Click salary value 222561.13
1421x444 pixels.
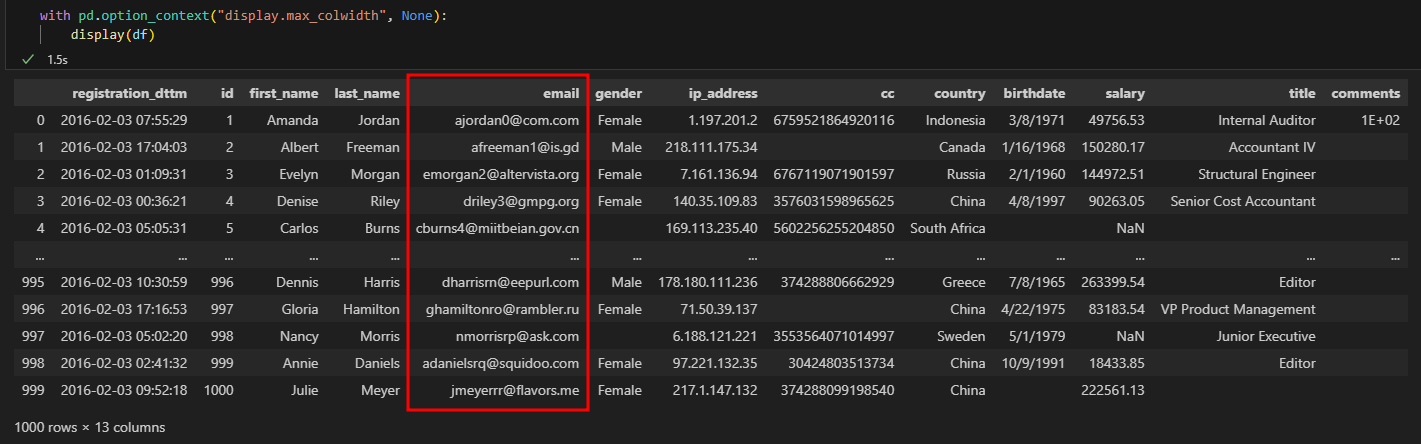1114,390
